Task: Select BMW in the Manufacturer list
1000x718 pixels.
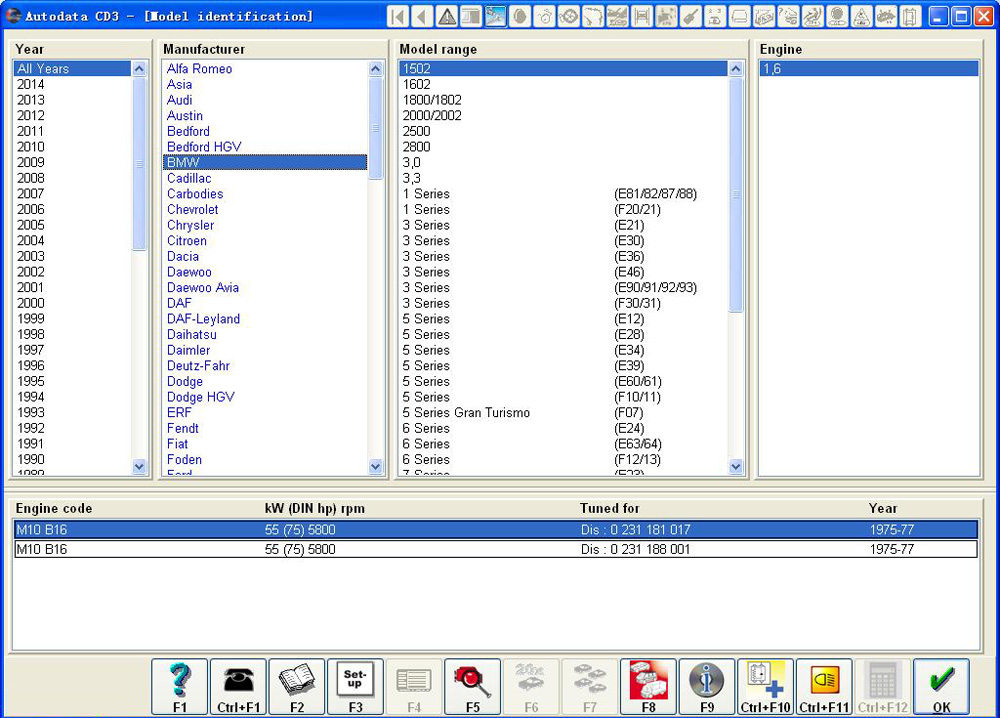Action: [x=265, y=163]
